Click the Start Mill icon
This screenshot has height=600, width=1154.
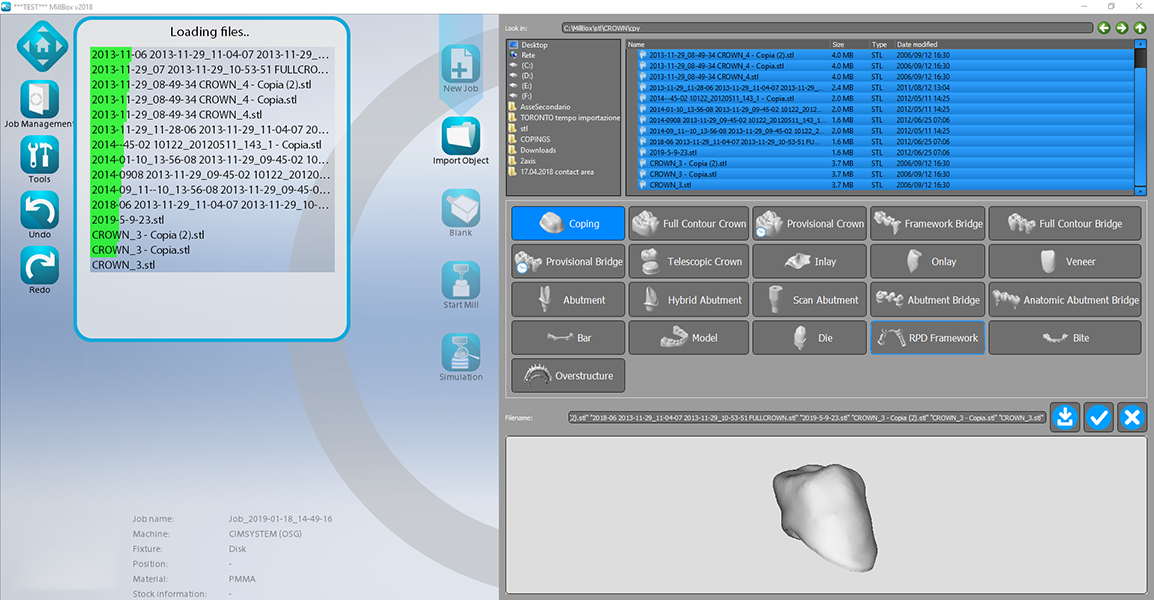tap(461, 280)
